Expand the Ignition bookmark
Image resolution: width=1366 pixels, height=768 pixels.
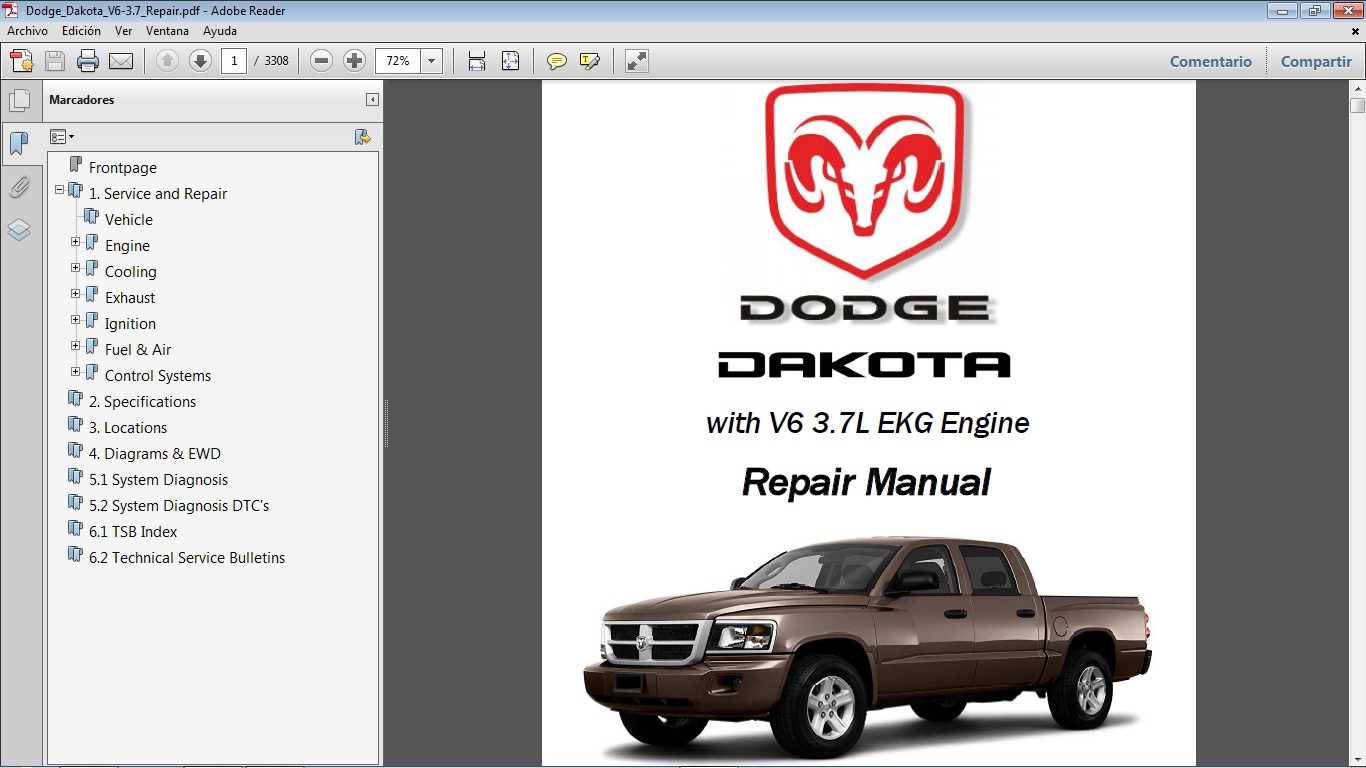tap(75, 319)
